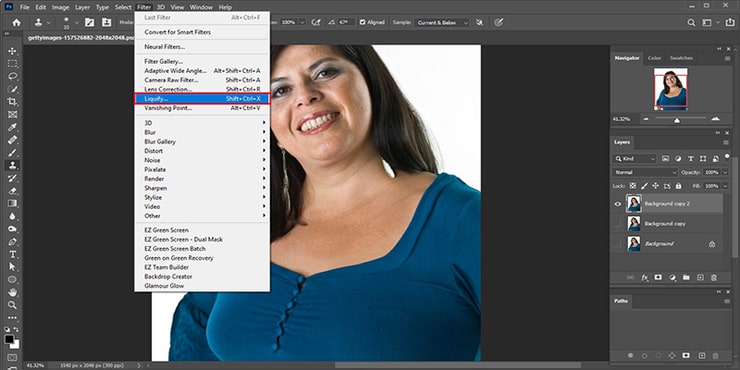Select the Hand tool

(12, 293)
